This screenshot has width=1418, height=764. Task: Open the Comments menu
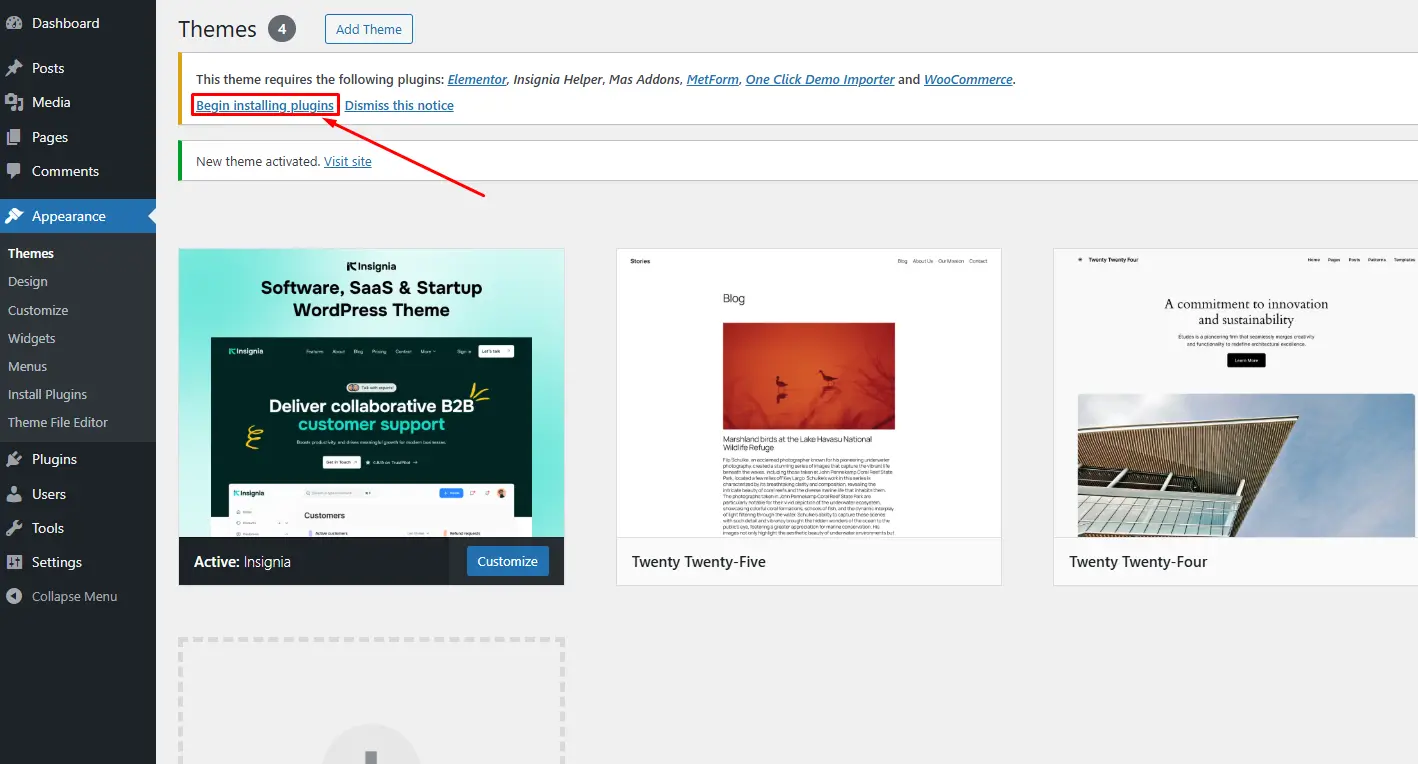point(78,171)
